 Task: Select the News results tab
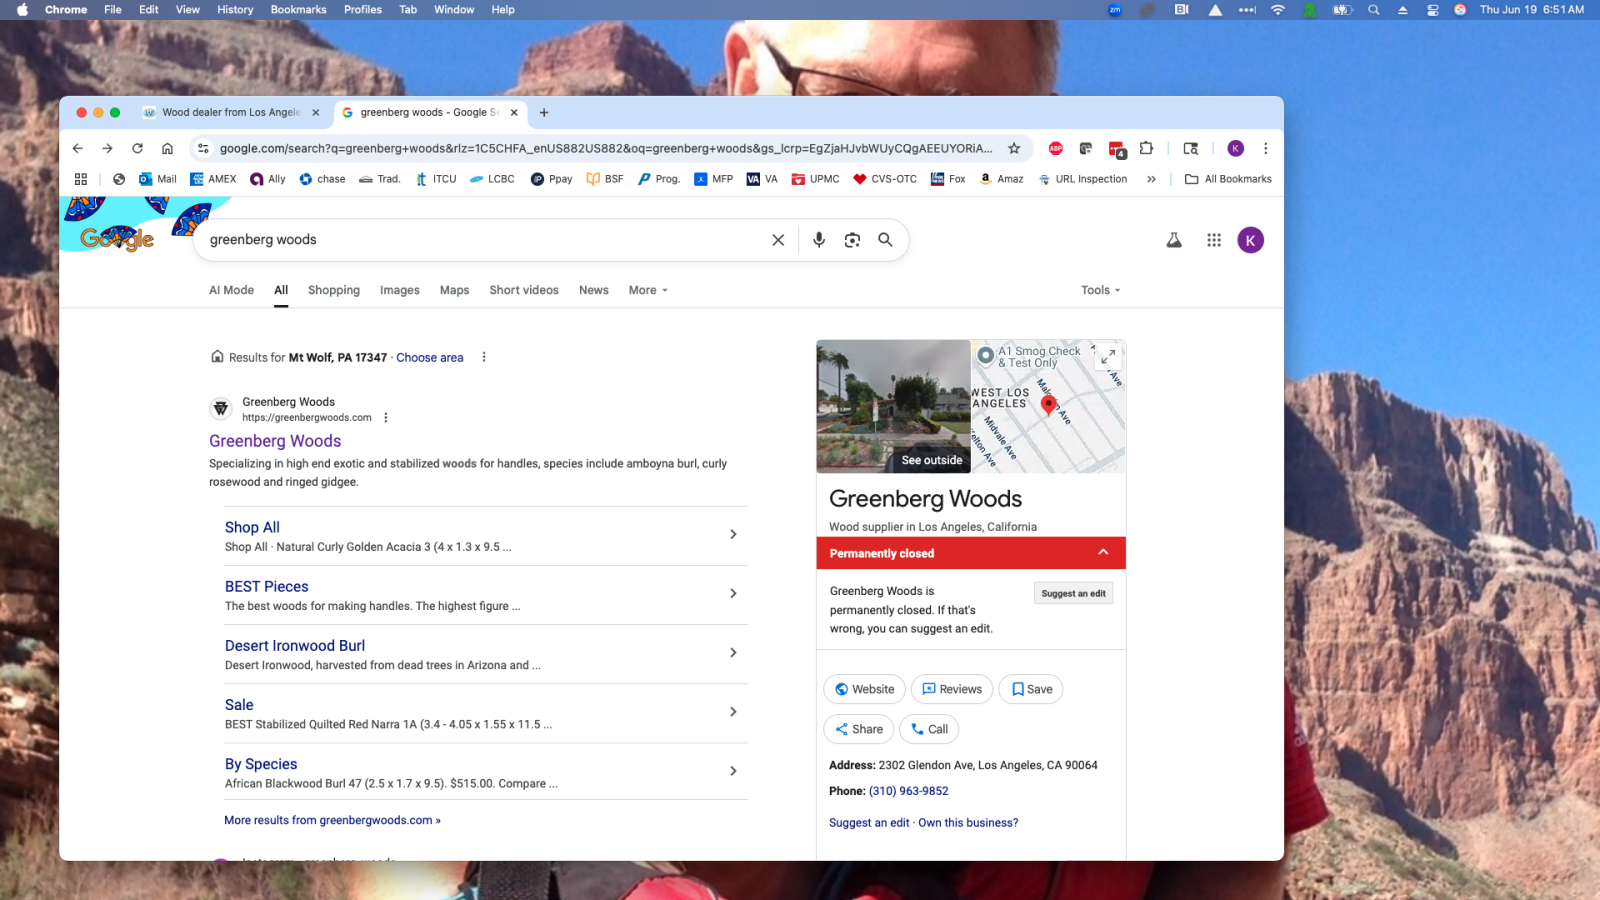coord(593,290)
